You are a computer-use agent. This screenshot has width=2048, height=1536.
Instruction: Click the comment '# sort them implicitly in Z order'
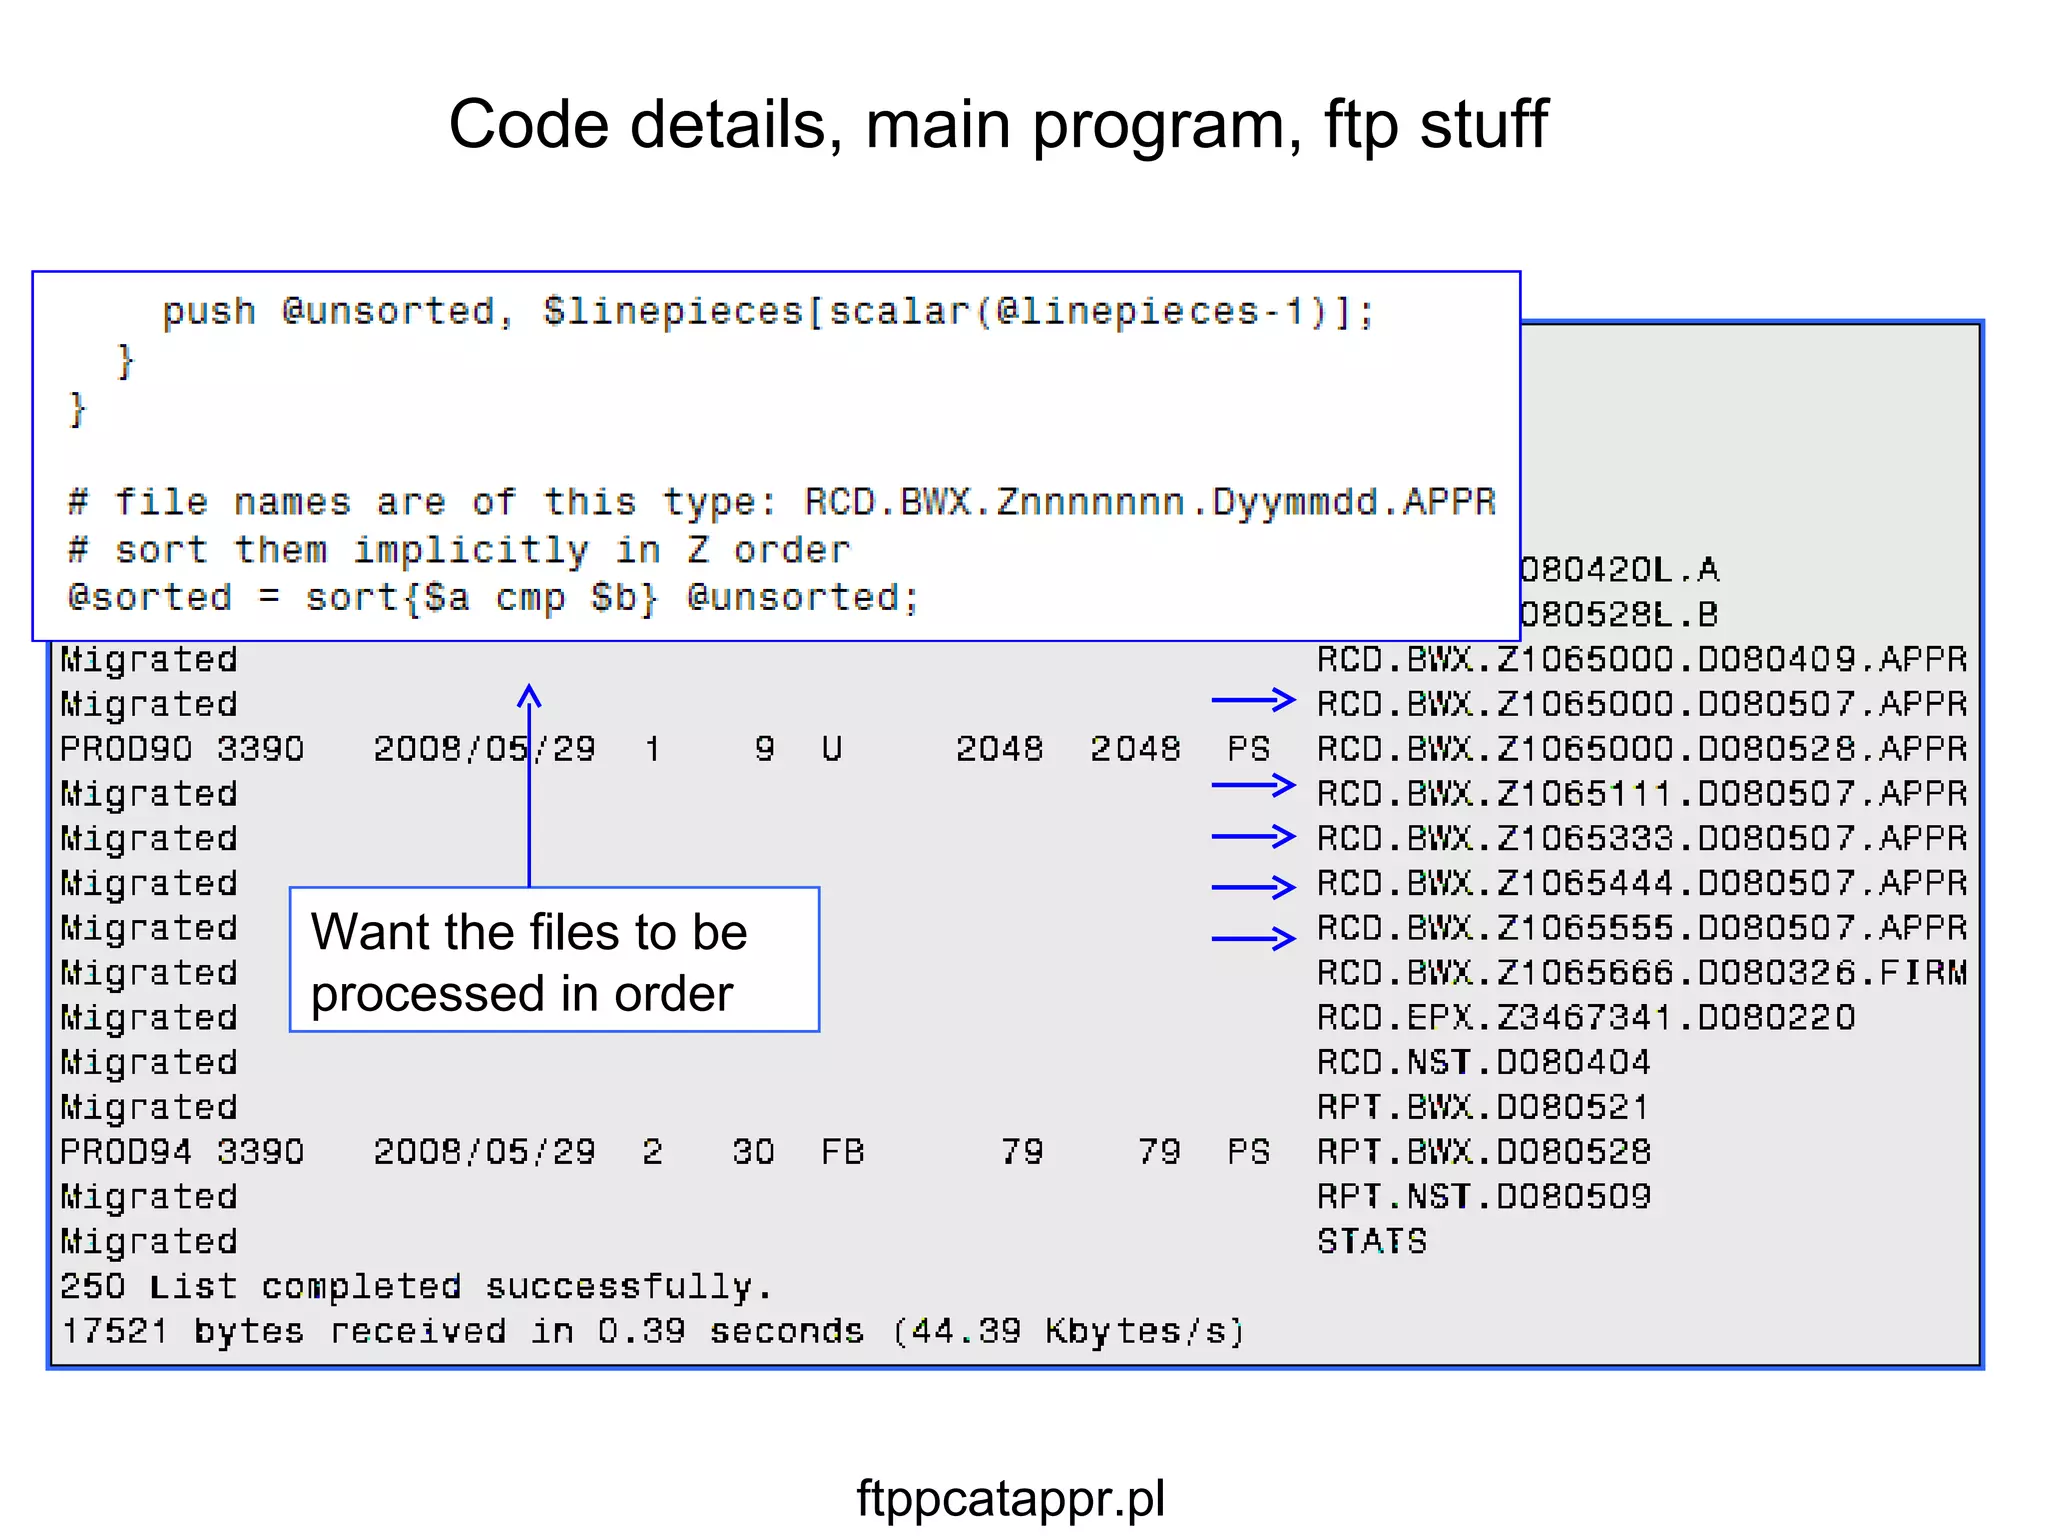click(459, 549)
